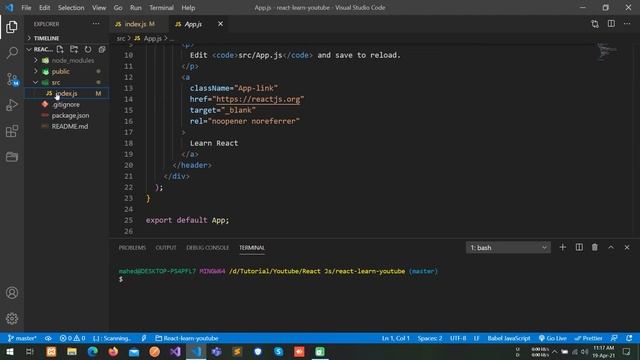
Task: Switch to the PROBLEMS panel tab
Action: (x=132, y=248)
